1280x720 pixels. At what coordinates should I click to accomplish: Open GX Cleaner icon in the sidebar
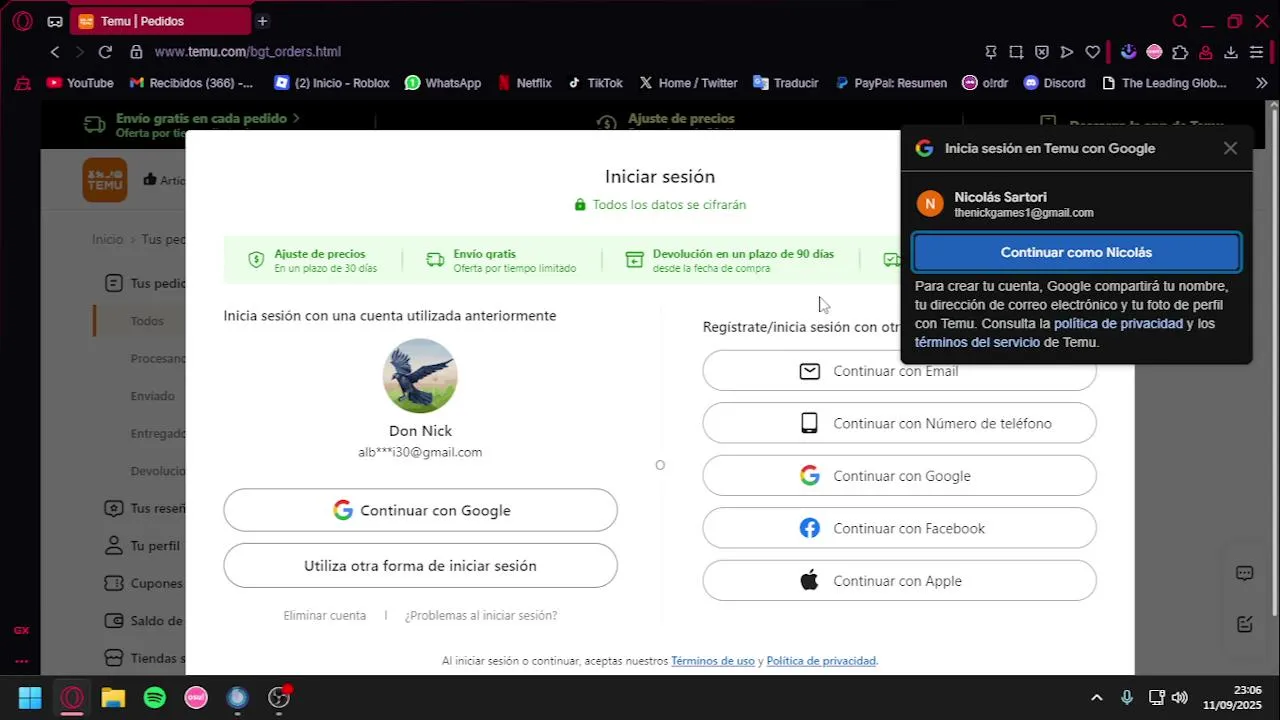[22, 84]
